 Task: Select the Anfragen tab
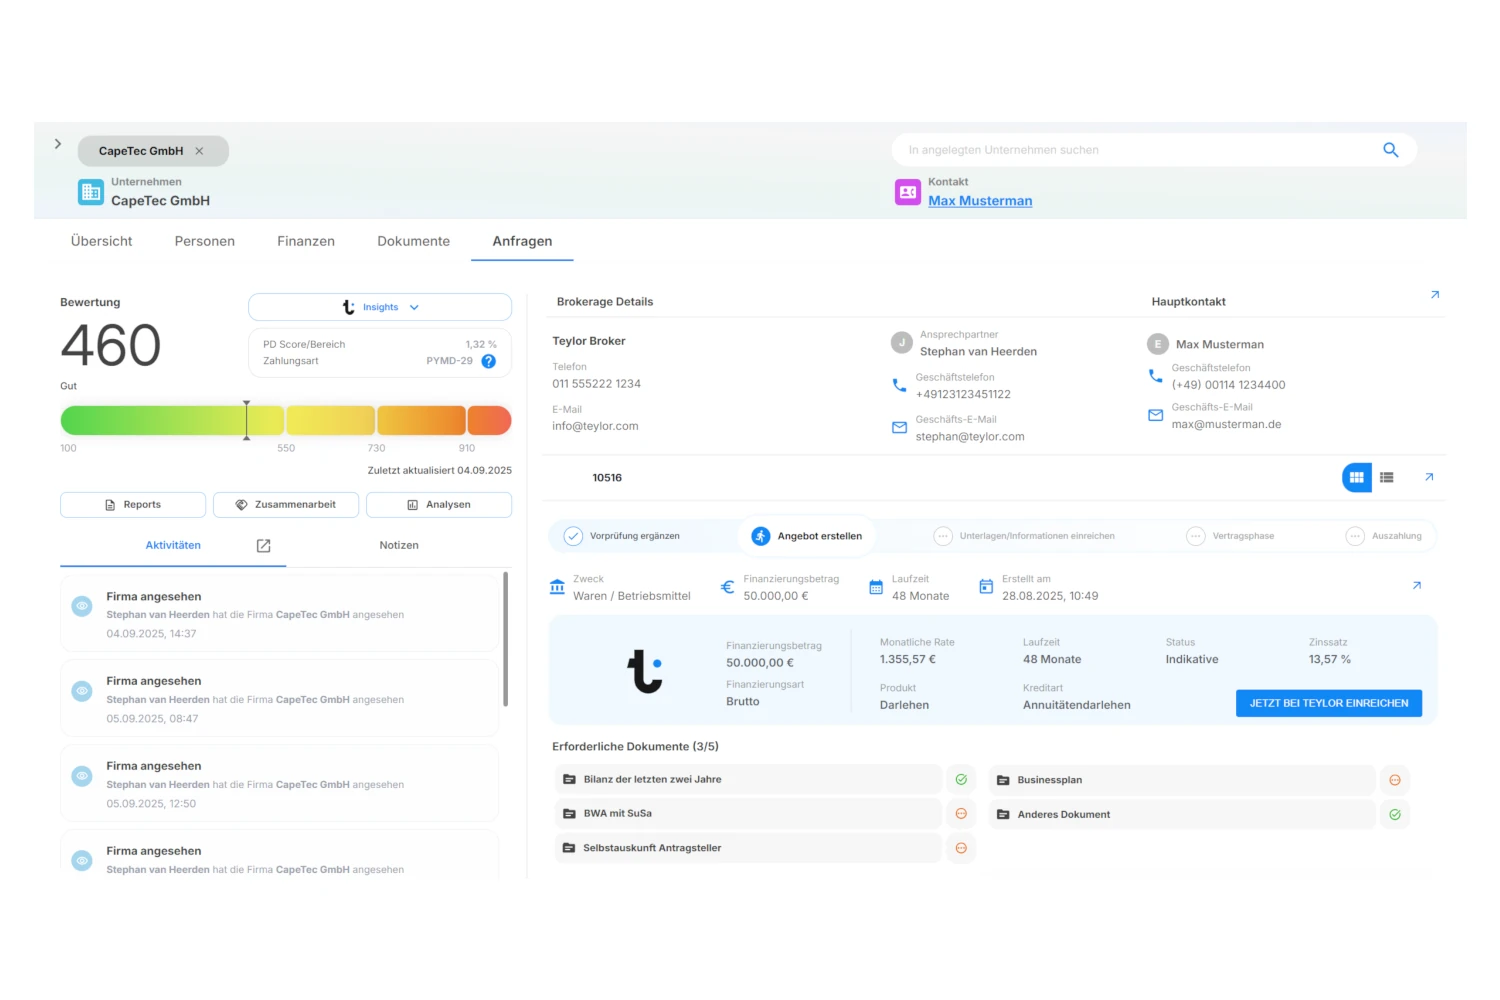pos(522,241)
